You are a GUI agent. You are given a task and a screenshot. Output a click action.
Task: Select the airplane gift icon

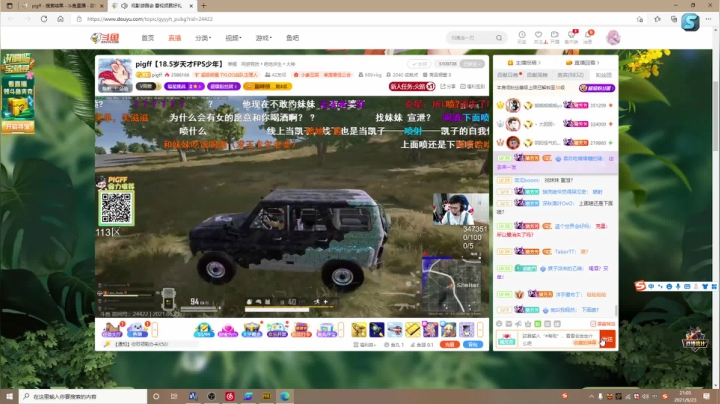pyautogui.click(x=394, y=330)
